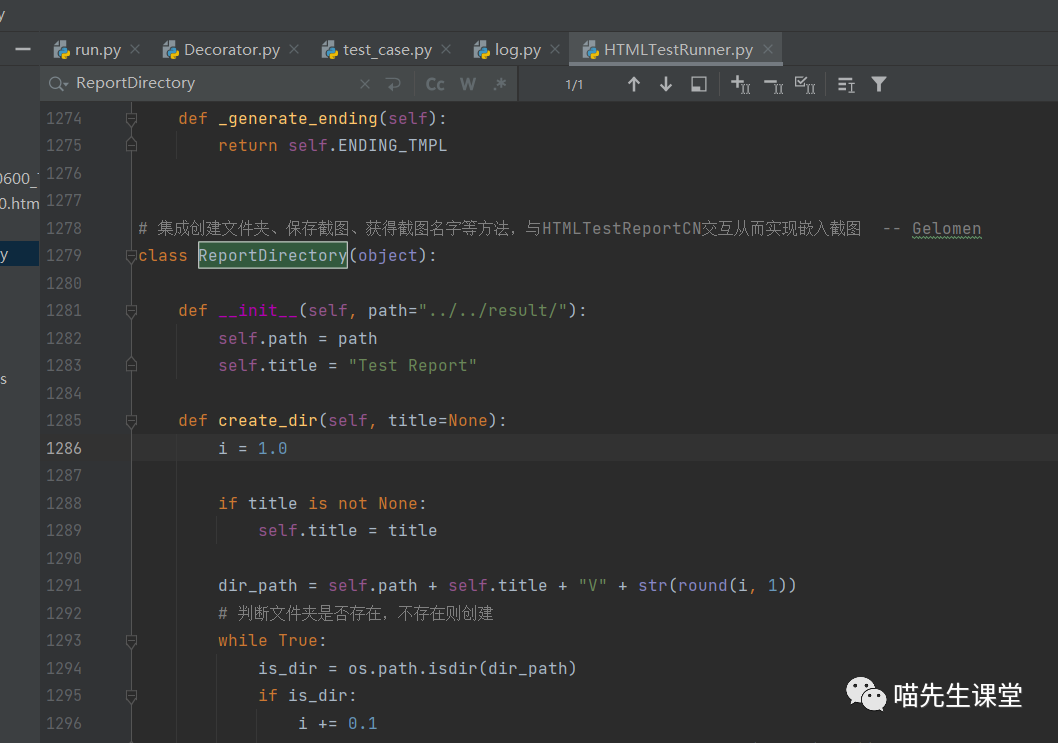Close the test_case.py tab
The image size is (1058, 743).
click(x=446, y=49)
